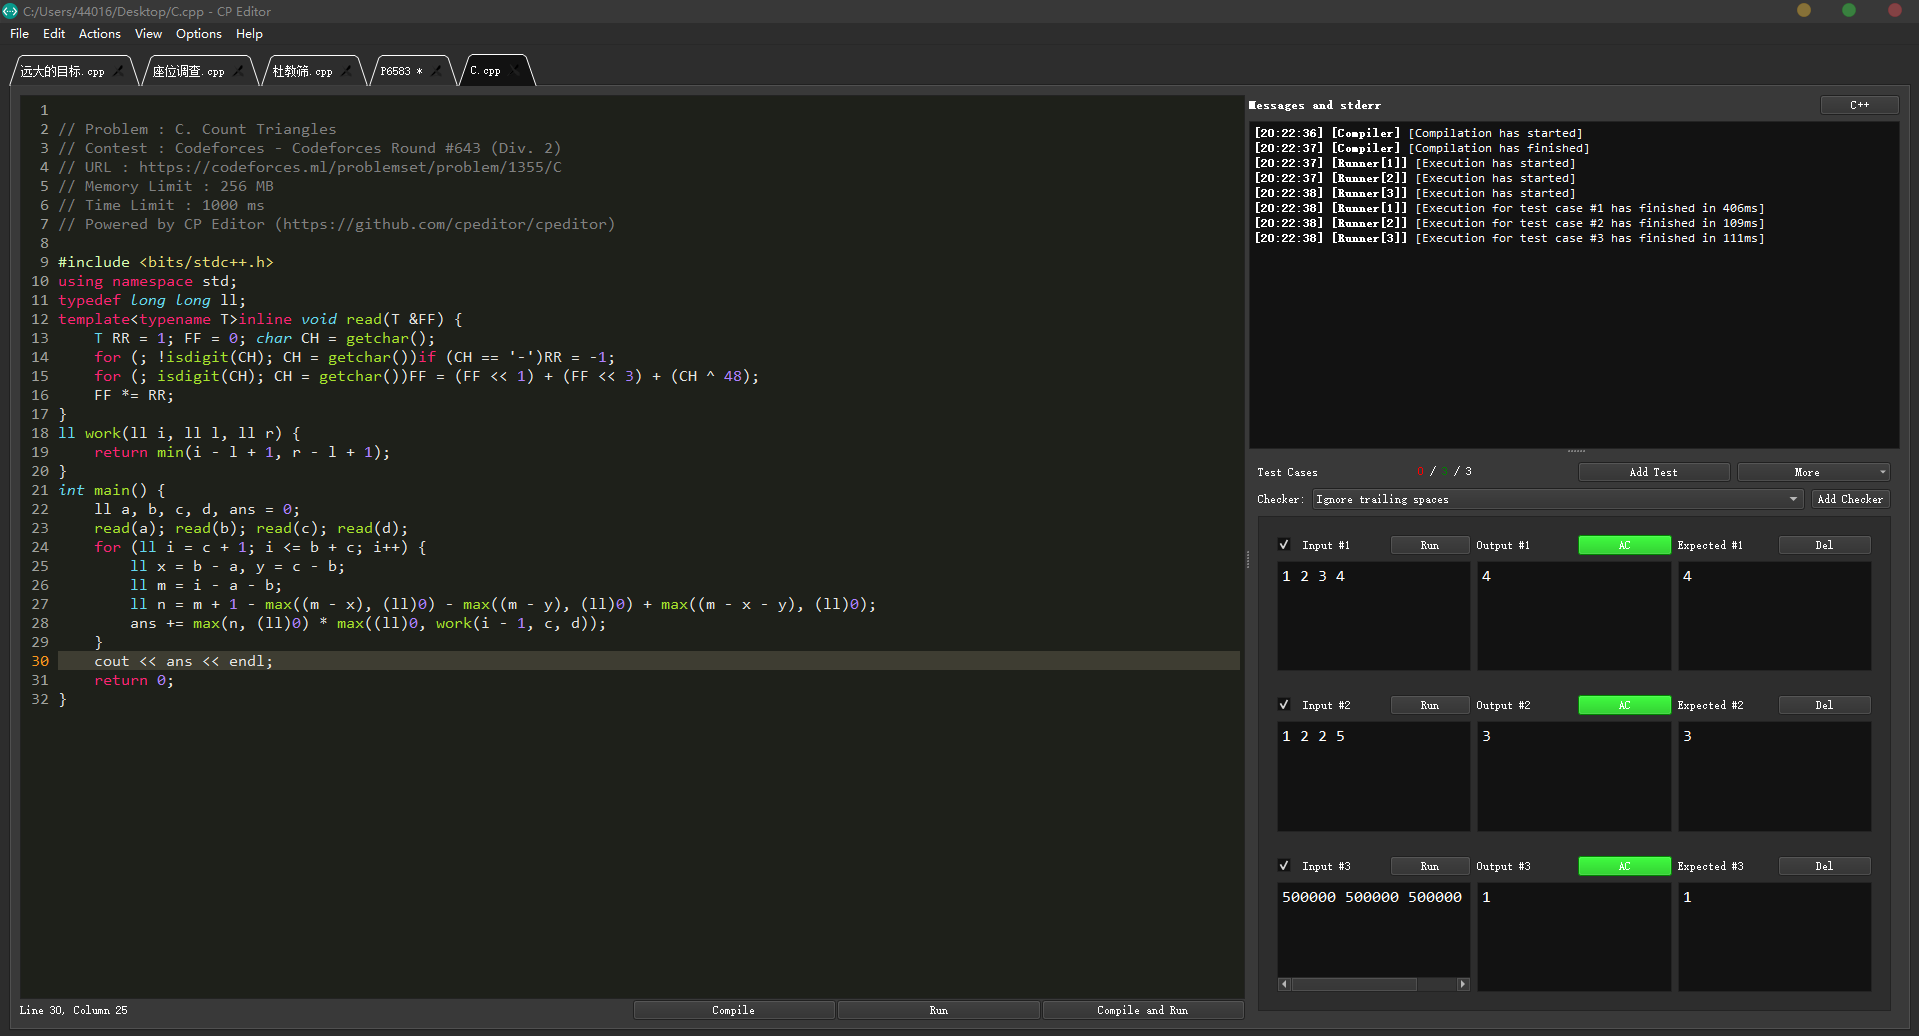
Task: Click the Add Test button
Action: pyautogui.click(x=1653, y=472)
